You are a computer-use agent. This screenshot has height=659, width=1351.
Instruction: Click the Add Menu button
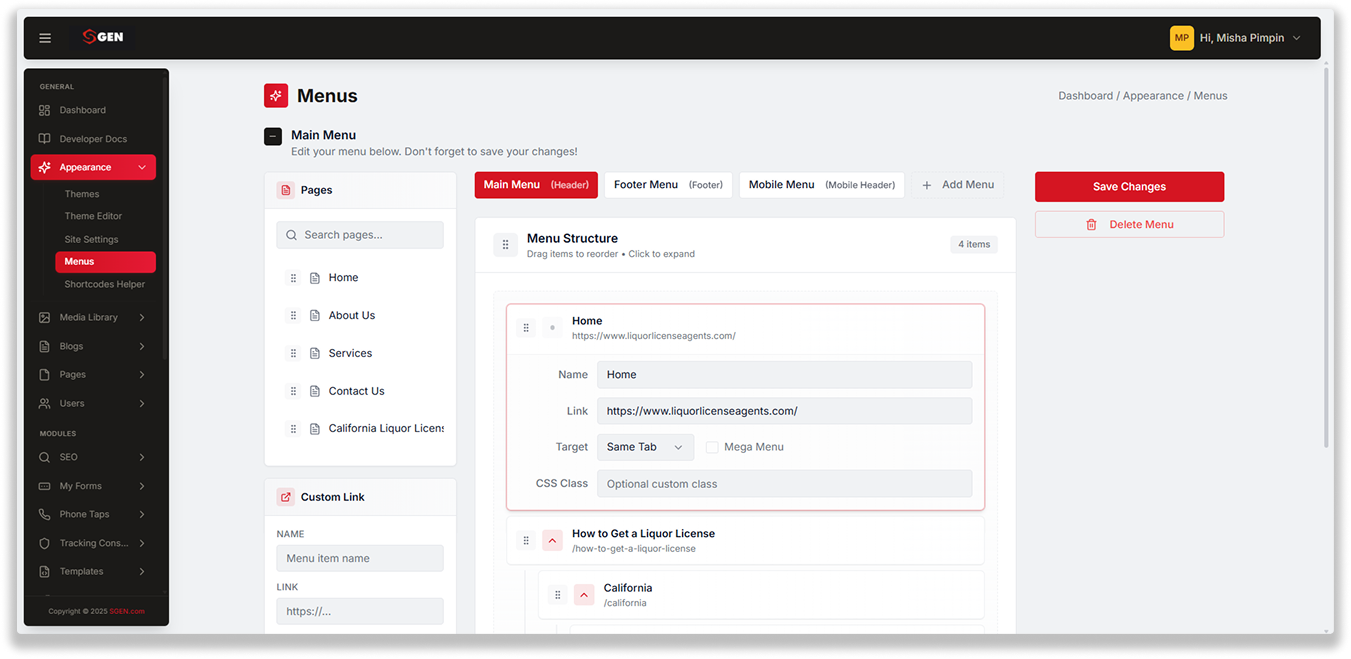[x=958, y=185]
